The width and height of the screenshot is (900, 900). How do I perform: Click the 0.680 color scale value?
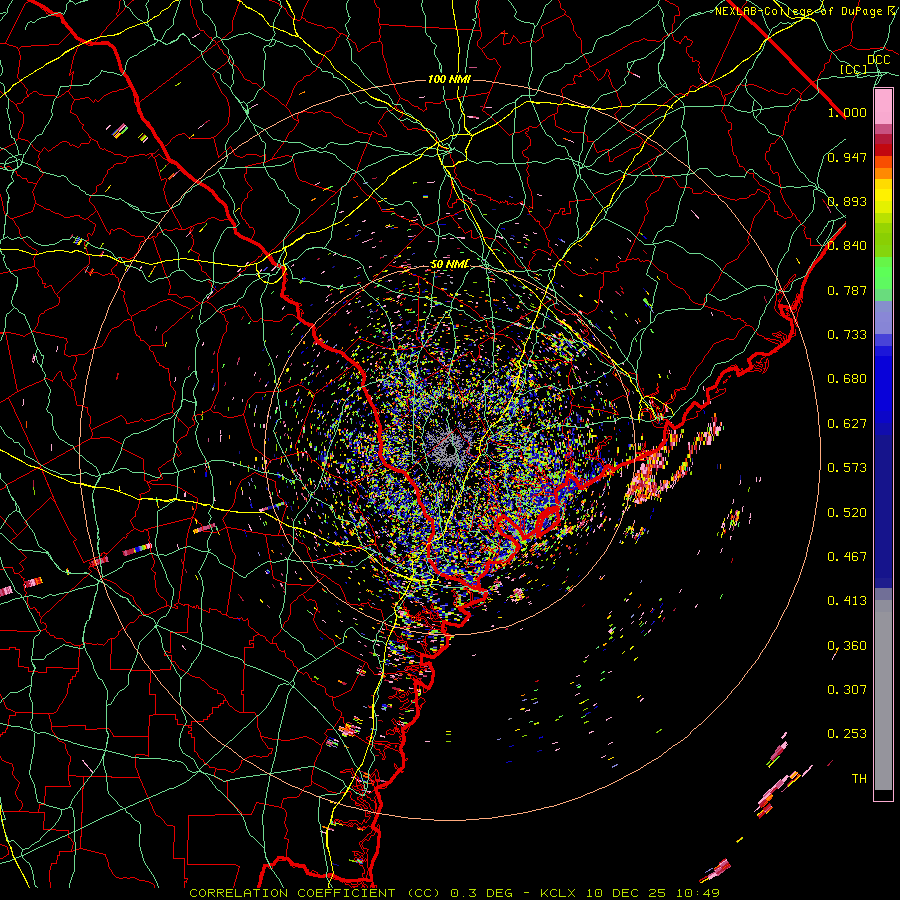coord(847,379)
